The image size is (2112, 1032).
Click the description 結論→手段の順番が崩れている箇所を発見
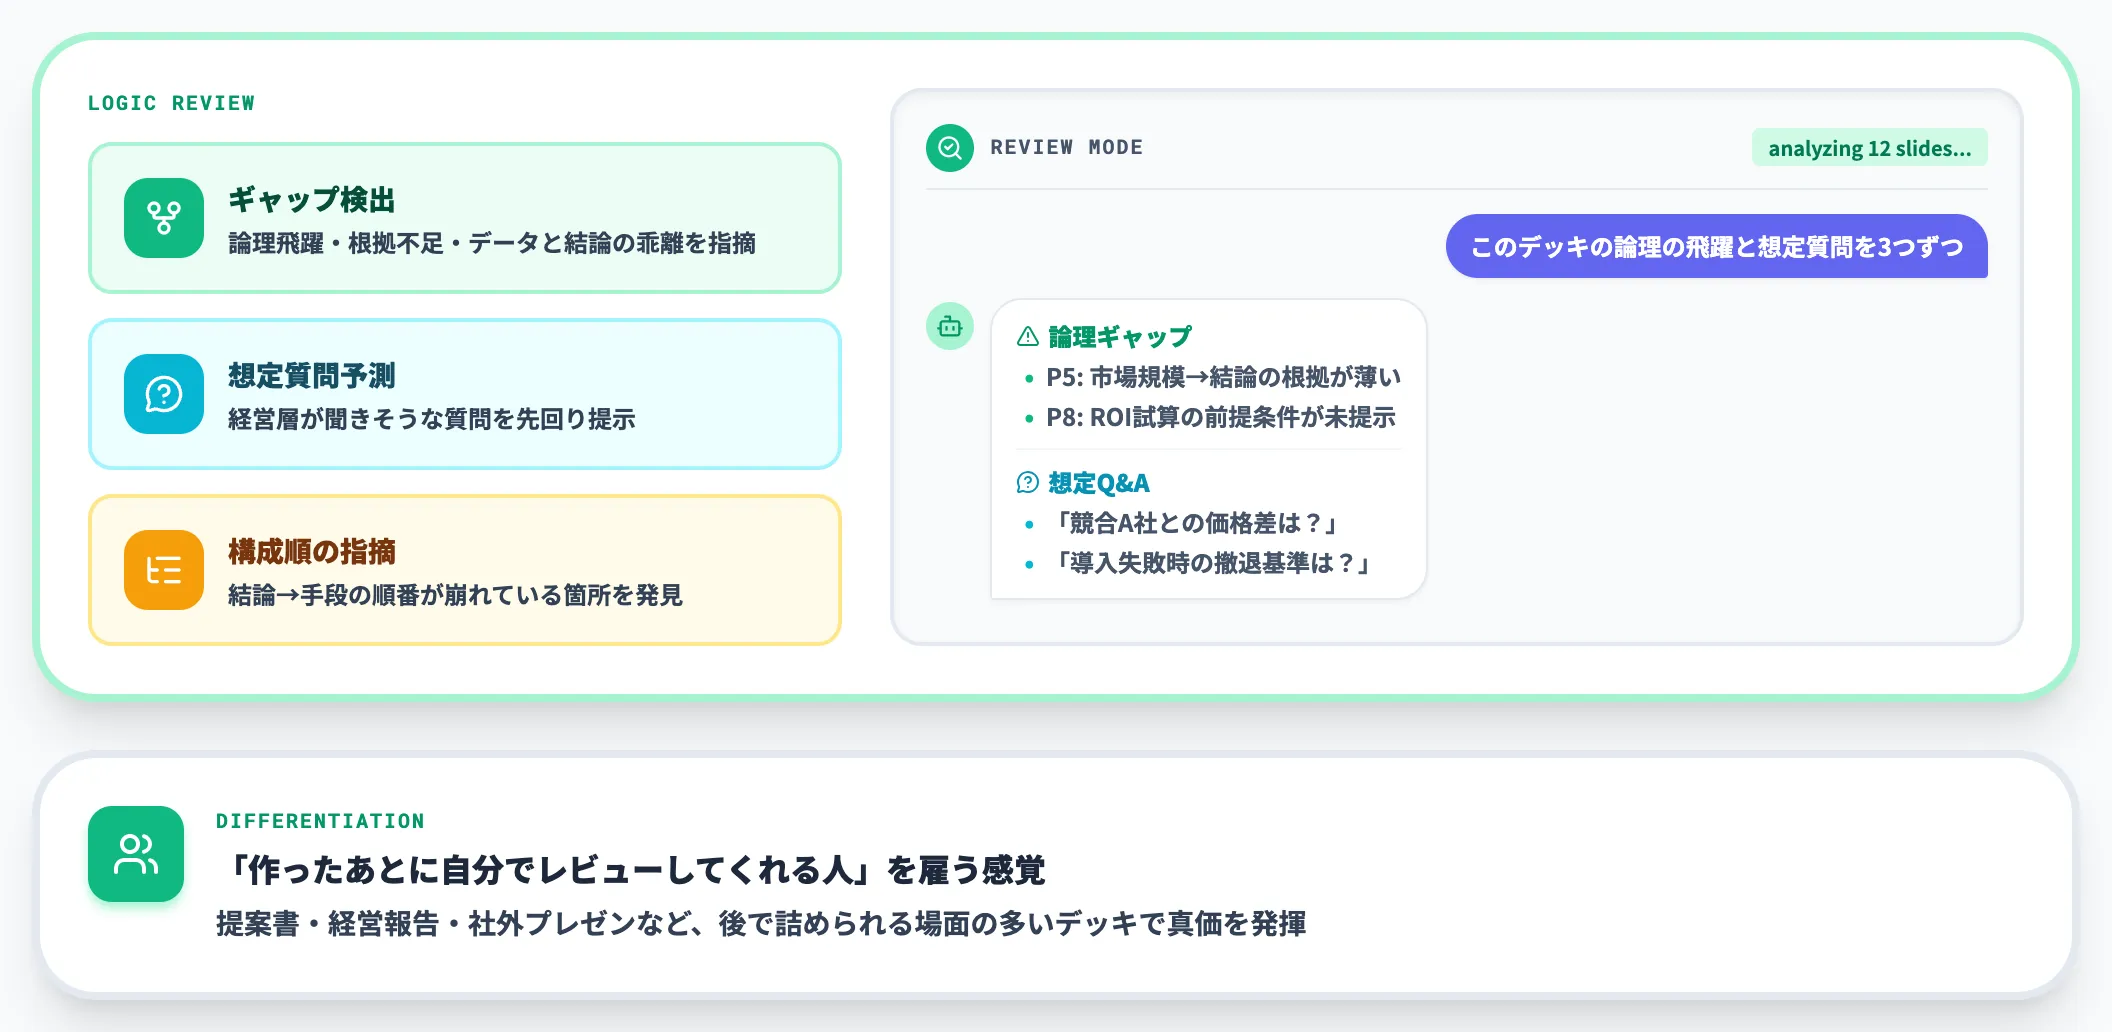[455, 595]
